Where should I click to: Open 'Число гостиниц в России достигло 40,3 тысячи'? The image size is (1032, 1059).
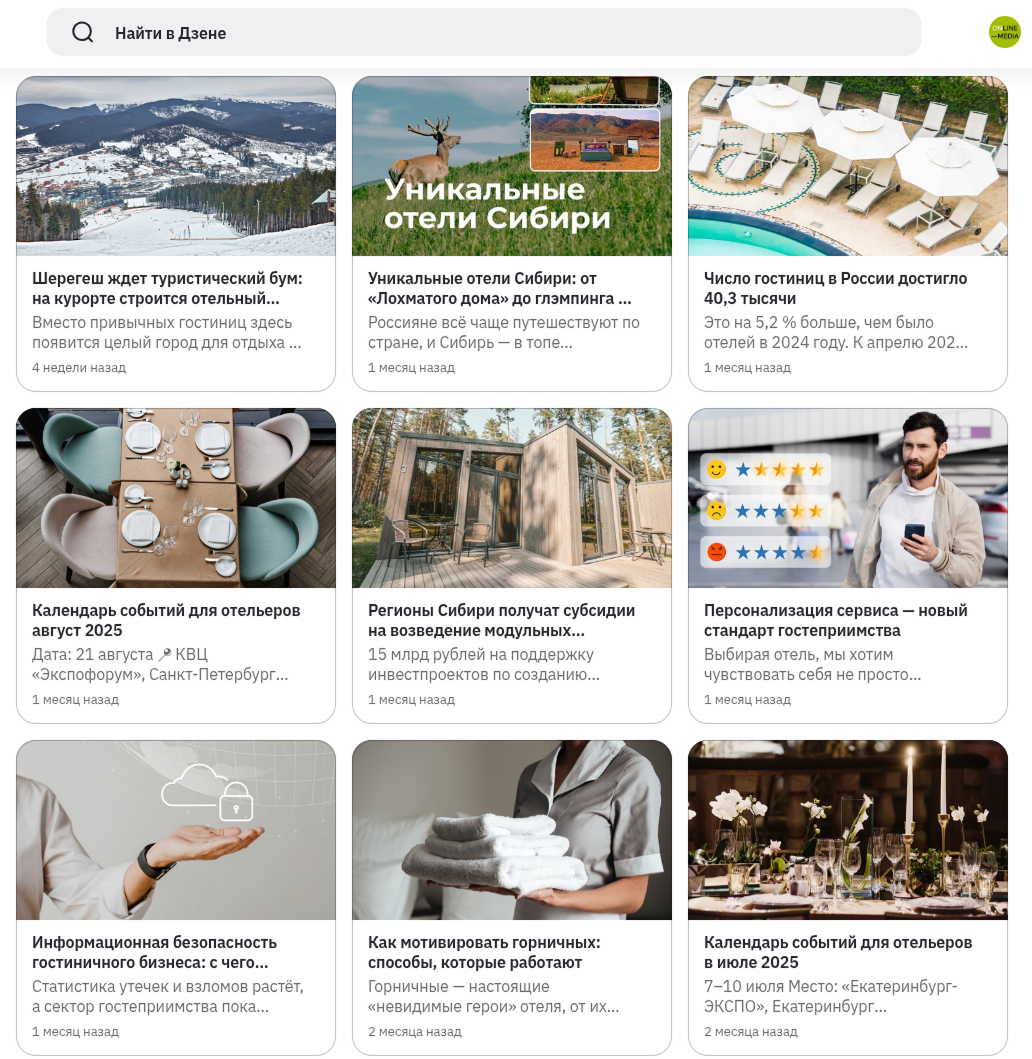pyautogui.click(x=835, y=288)
